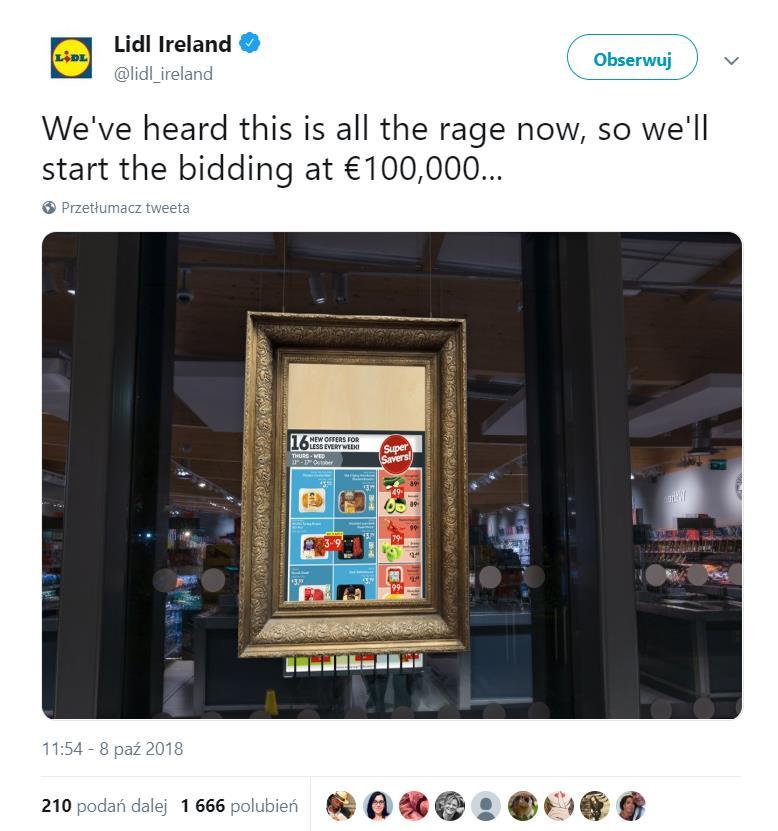Image resolution: width=778 pixels, height=831 pixels.
Task: Open second liker avatar, woman with glasses
Action: pos(377,806)
